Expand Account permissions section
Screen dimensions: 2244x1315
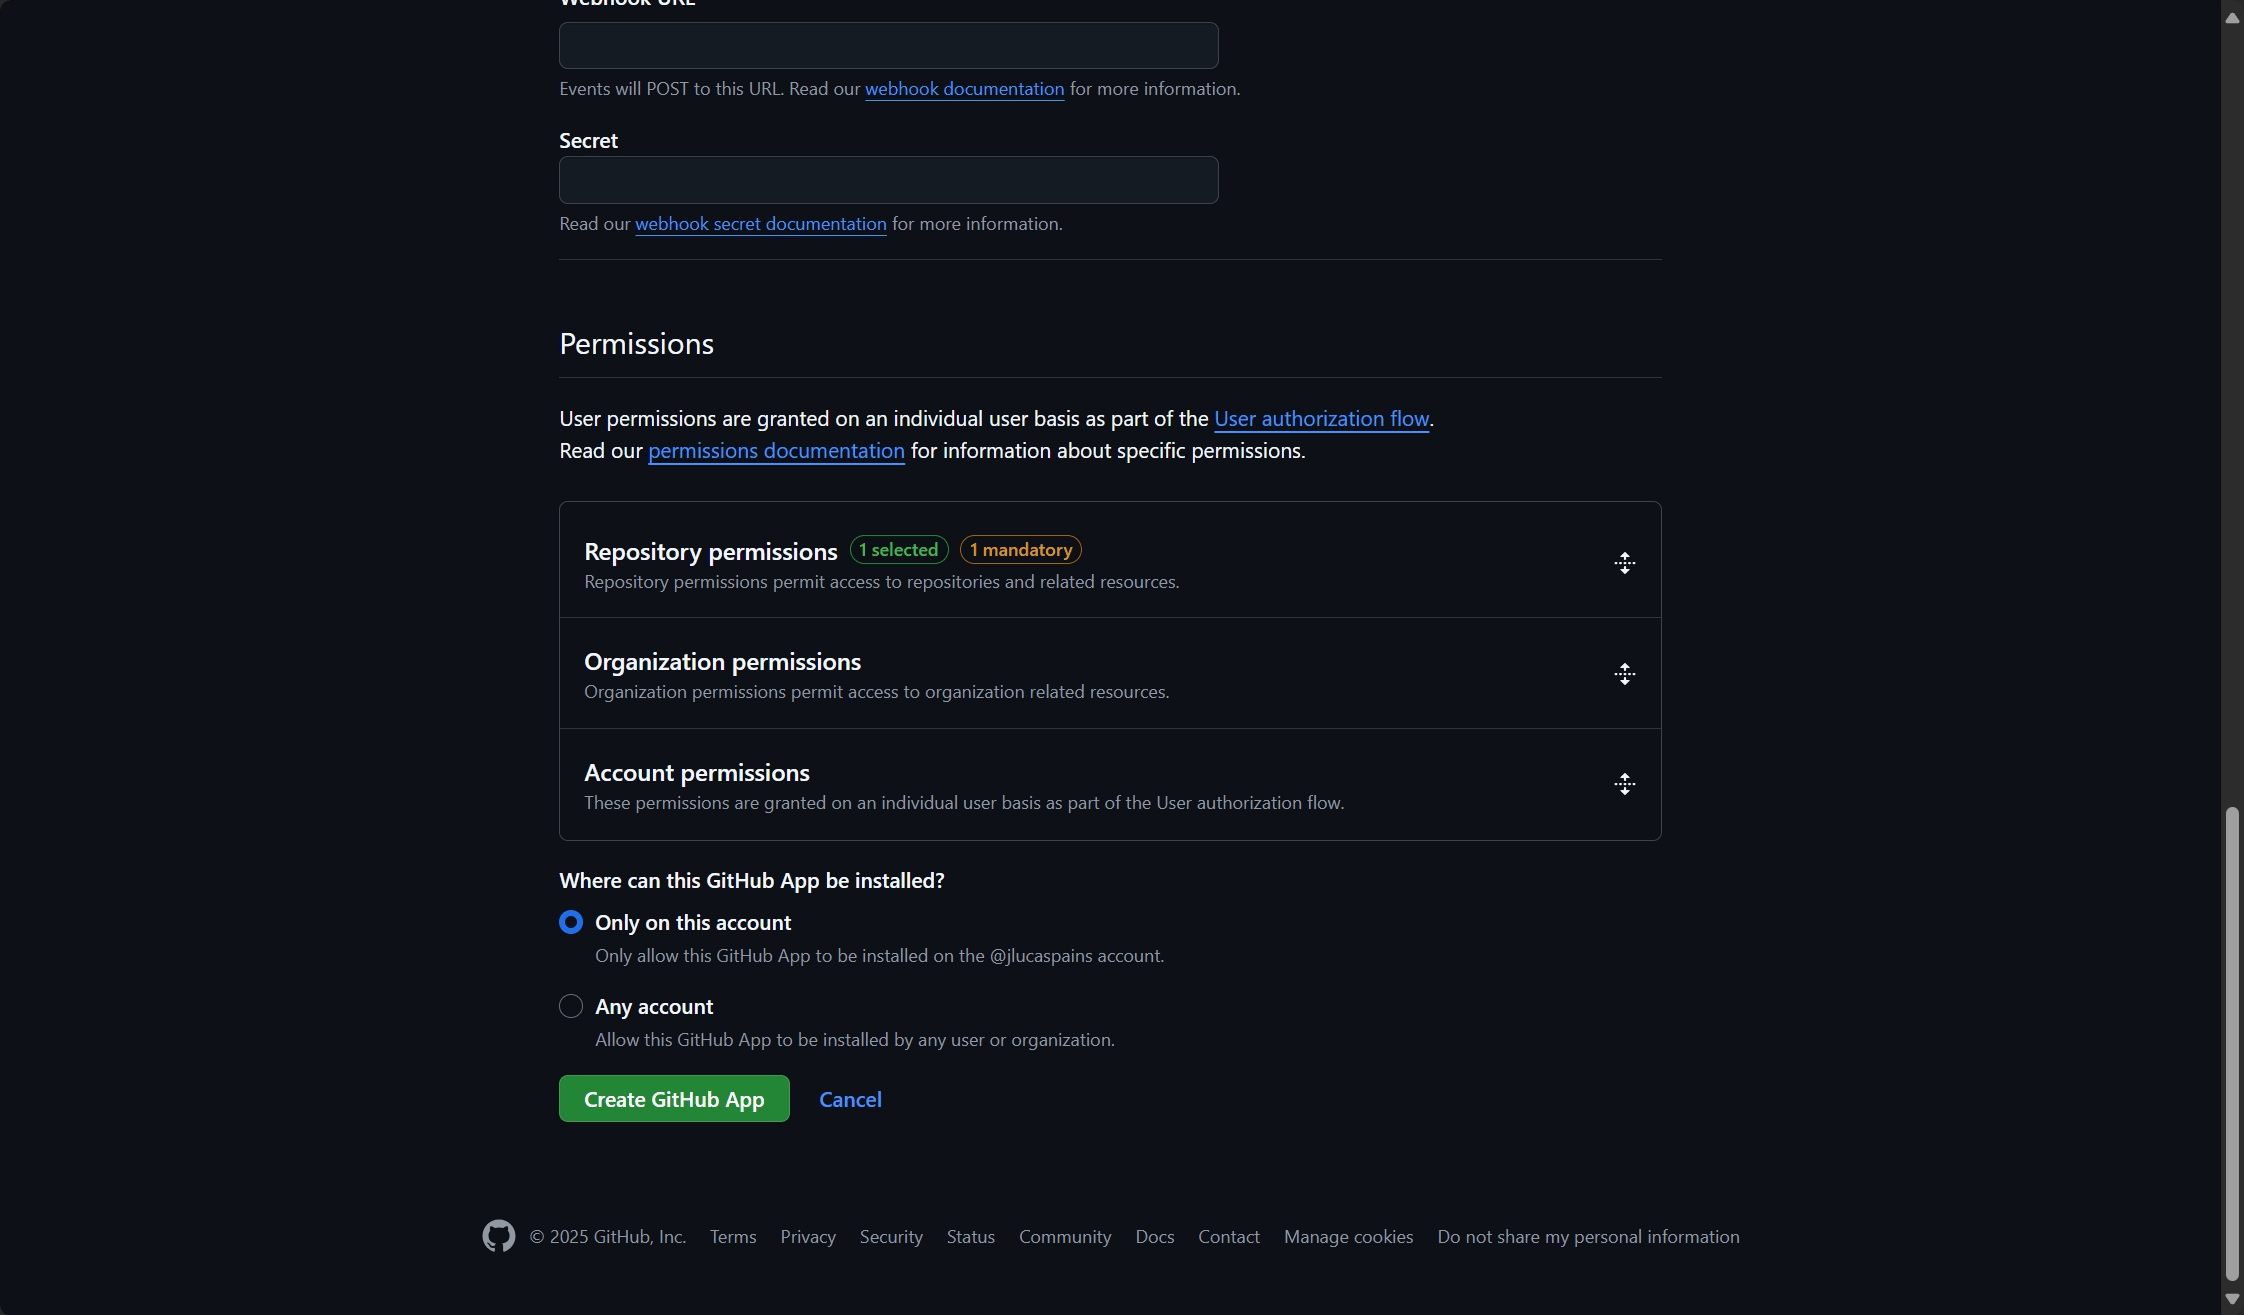pos(1624,784)
